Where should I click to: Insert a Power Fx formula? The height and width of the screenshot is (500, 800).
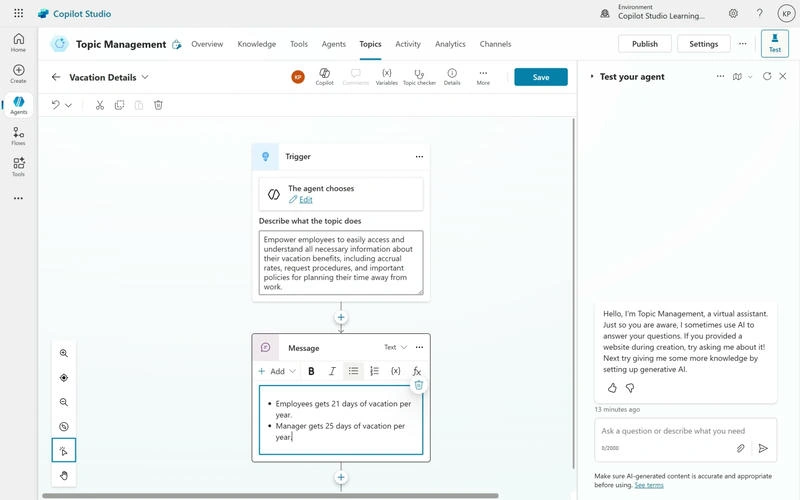417,371
